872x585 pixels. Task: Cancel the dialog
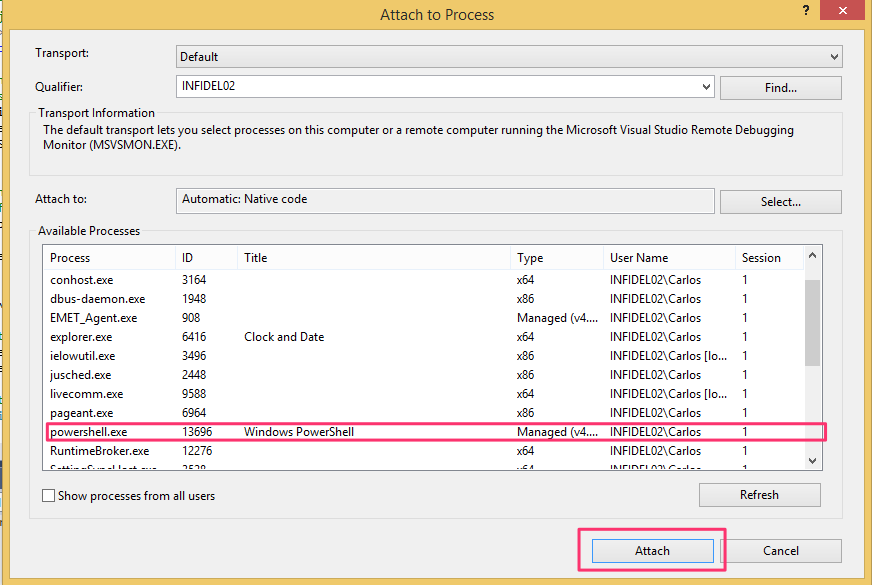click(781, 551)
